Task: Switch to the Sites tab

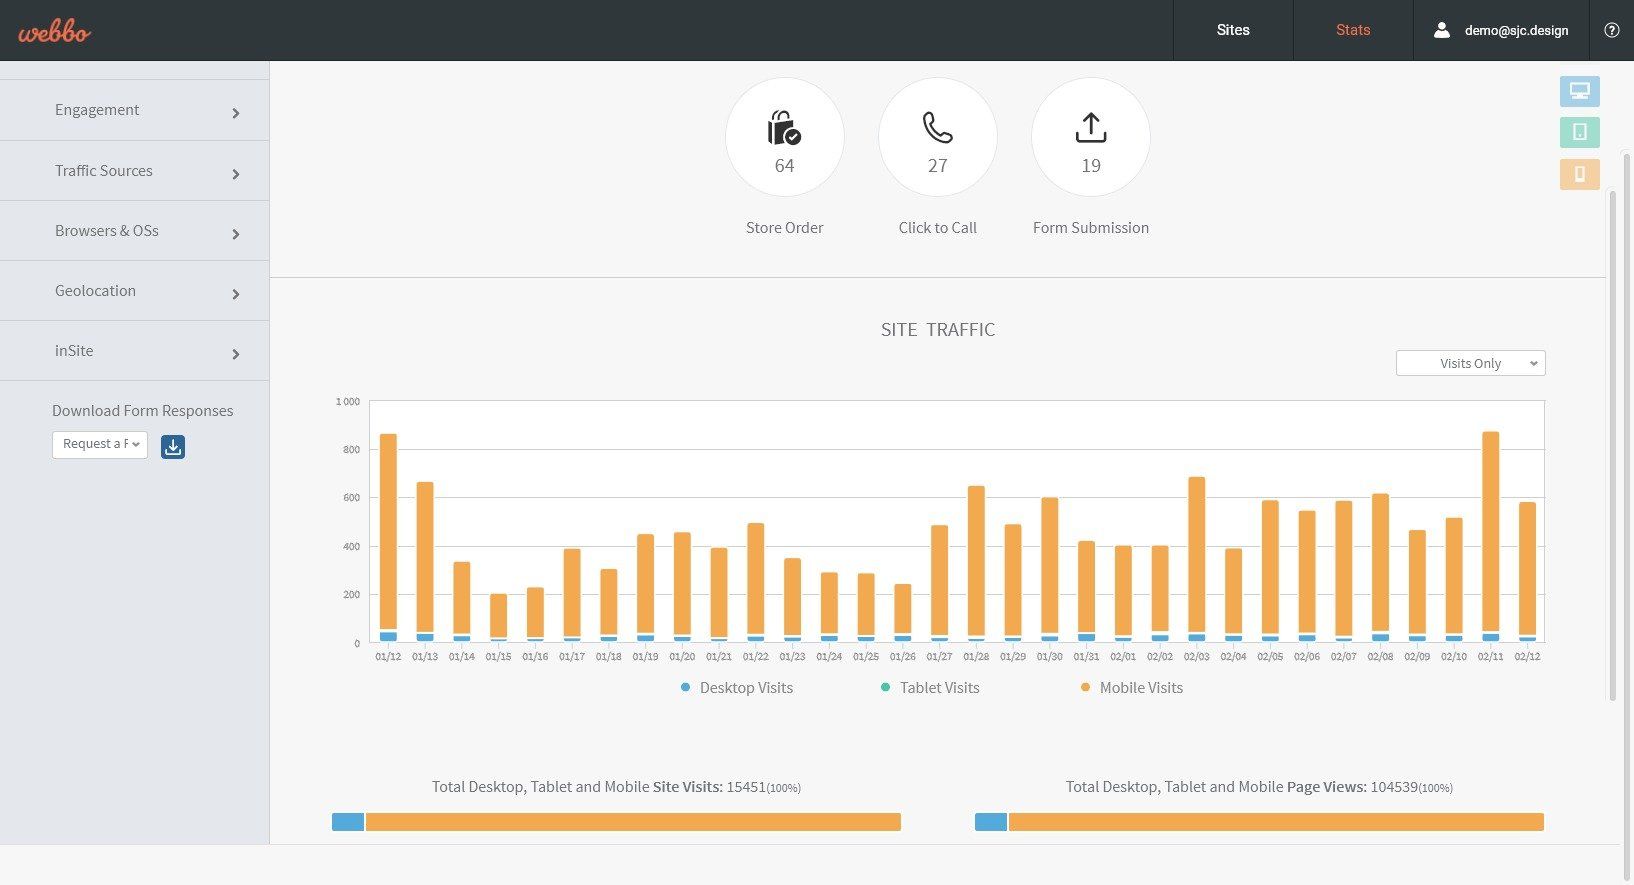Action: pyautogui.click(x=1233, y=30)
